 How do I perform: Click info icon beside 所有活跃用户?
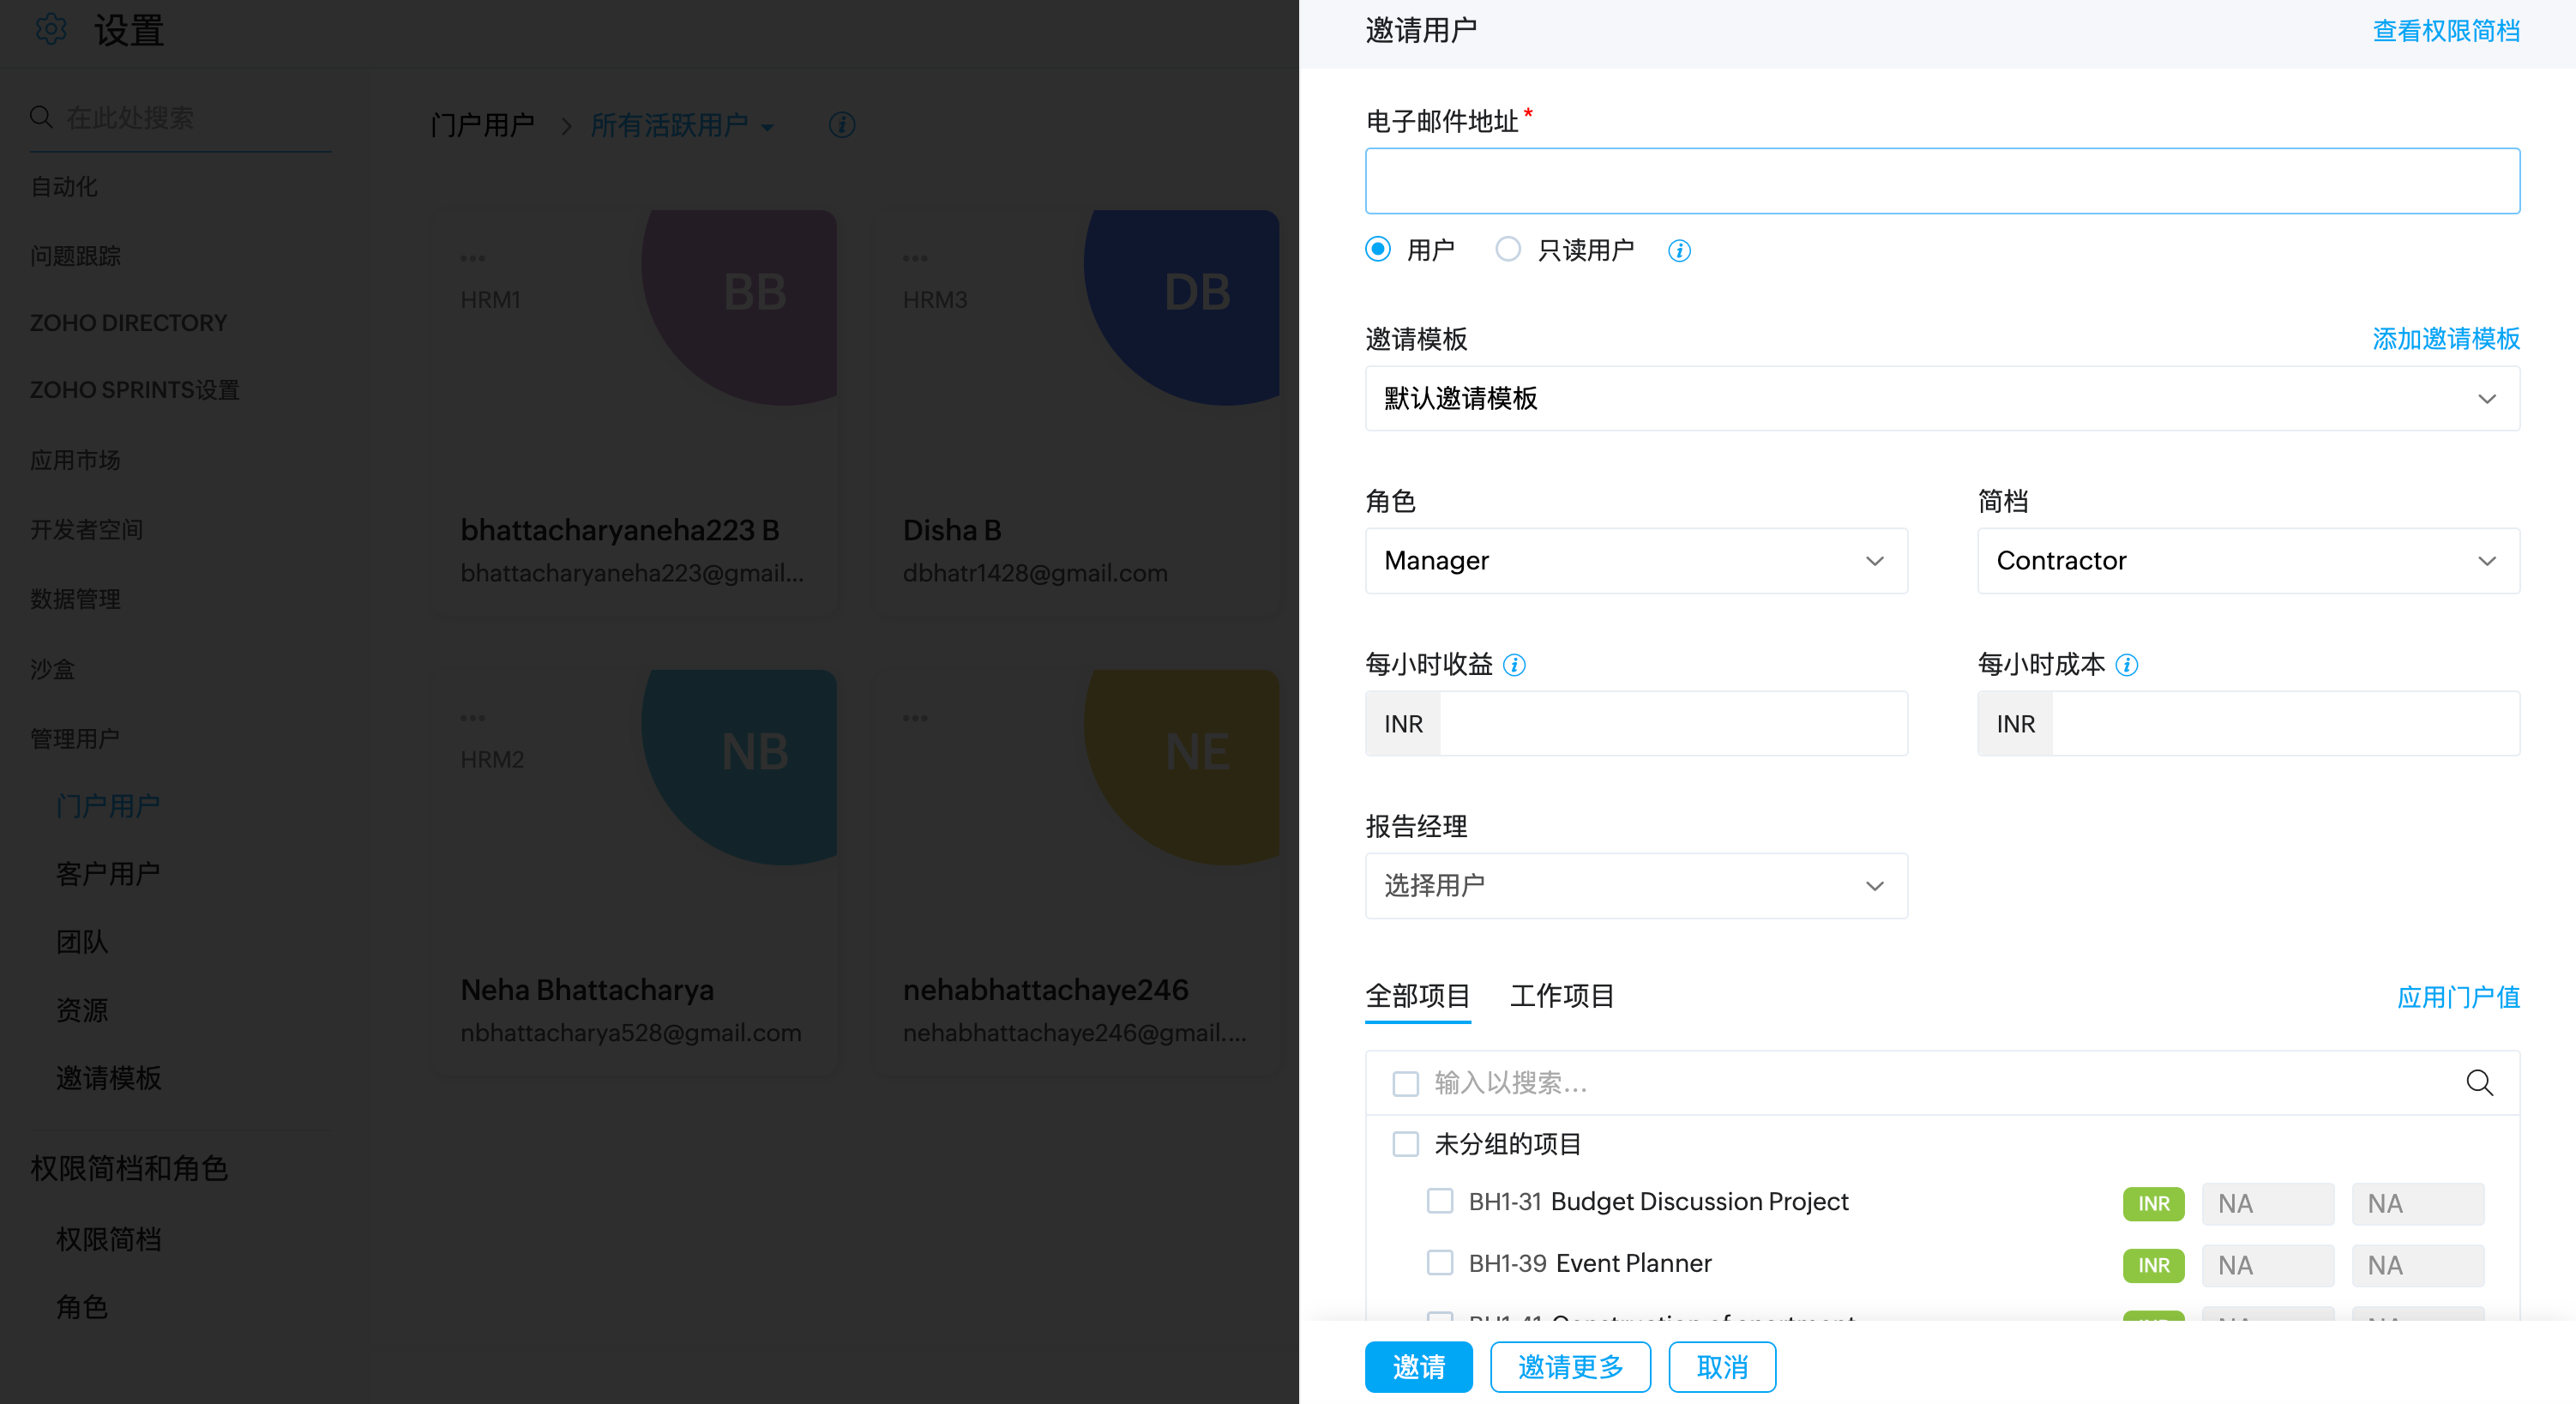point(842,125)
